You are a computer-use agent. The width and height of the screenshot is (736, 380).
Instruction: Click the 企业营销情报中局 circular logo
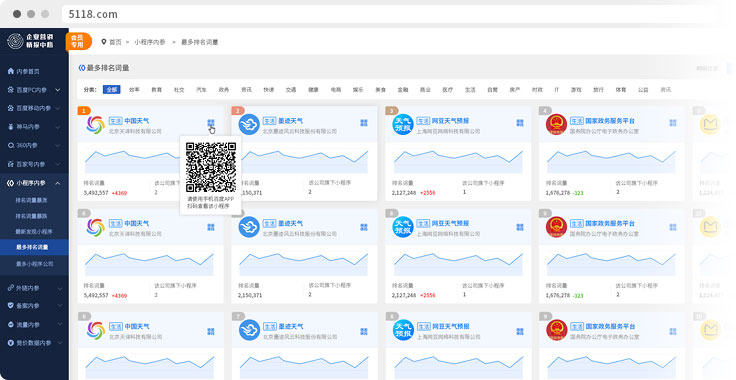pyautogui.click(x=15, y=41)
